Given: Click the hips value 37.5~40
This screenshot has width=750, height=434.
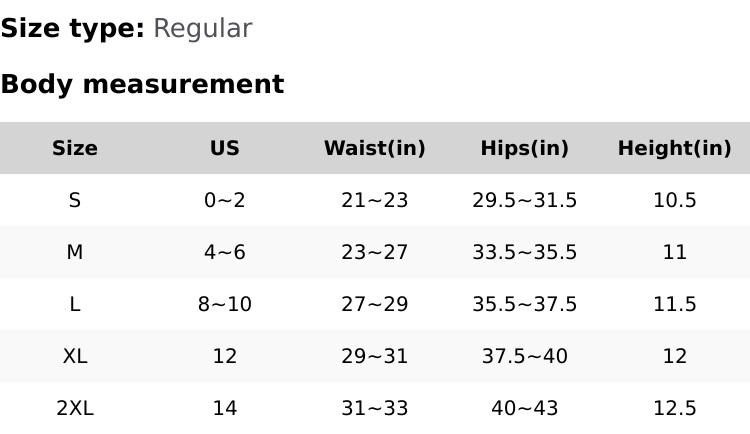Looking at the screenshot, I should [x=525, y=356].
